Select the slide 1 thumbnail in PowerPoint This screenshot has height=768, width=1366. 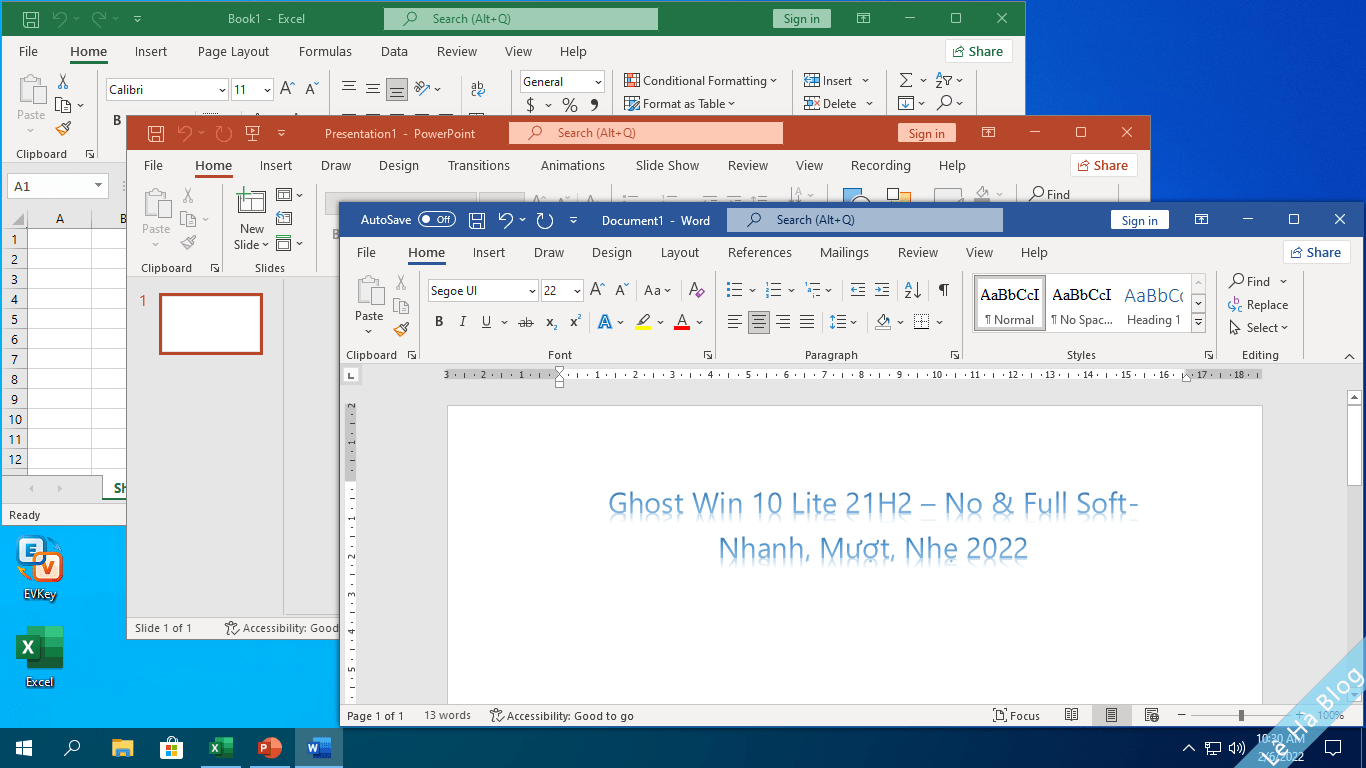211,324
